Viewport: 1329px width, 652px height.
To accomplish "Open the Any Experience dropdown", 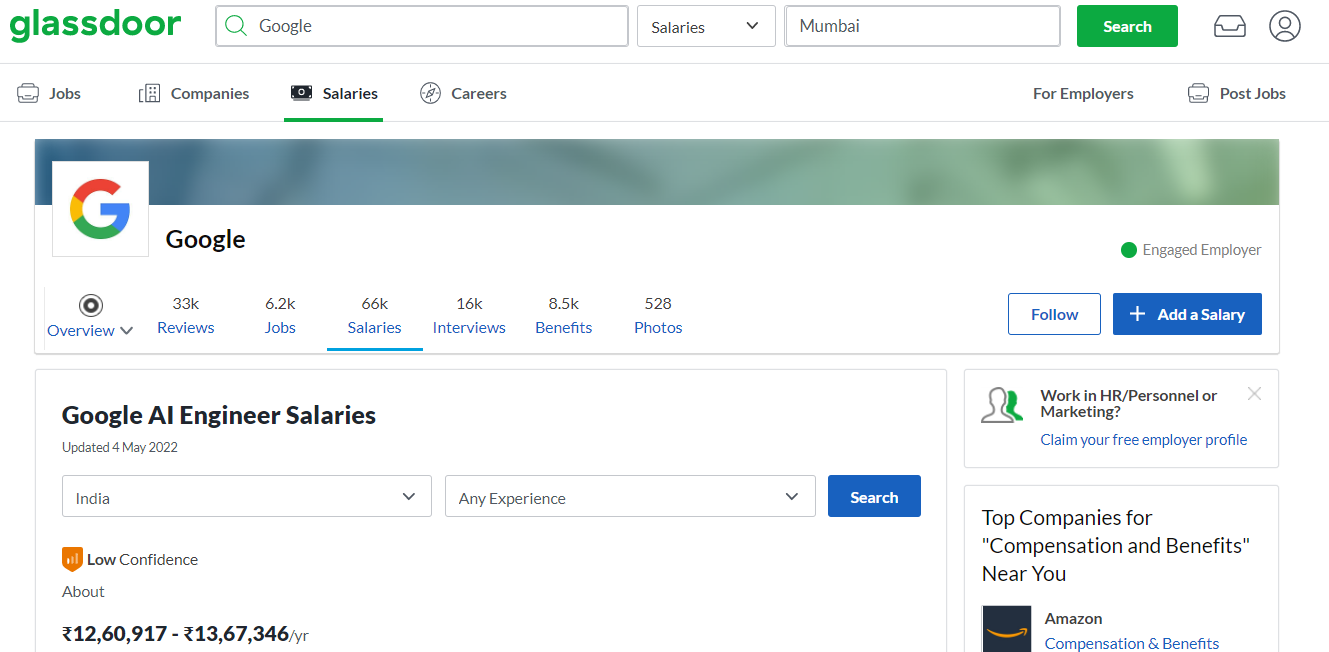I will [630, 497].
